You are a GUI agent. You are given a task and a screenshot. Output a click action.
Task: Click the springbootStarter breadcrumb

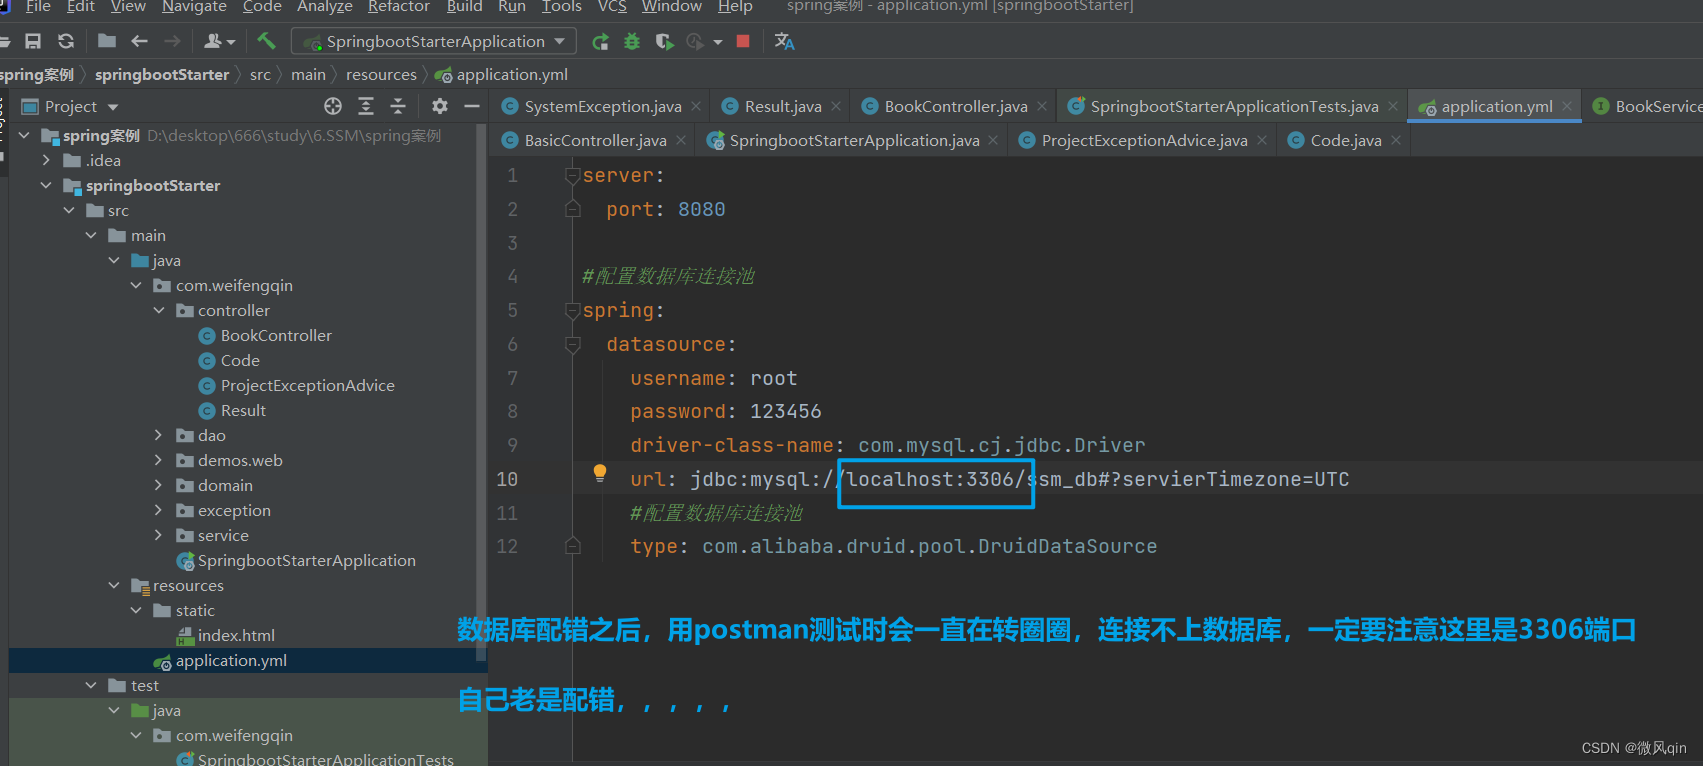tap(162, 74)
